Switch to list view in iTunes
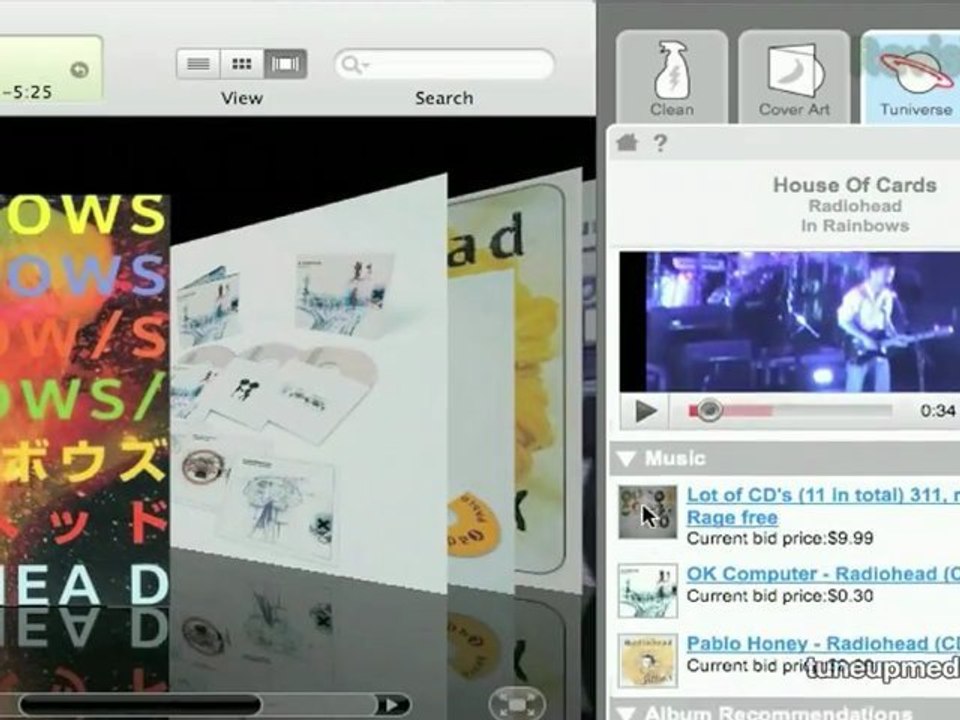Viewport: 960px width, 720px height. (x=198, y=64)
